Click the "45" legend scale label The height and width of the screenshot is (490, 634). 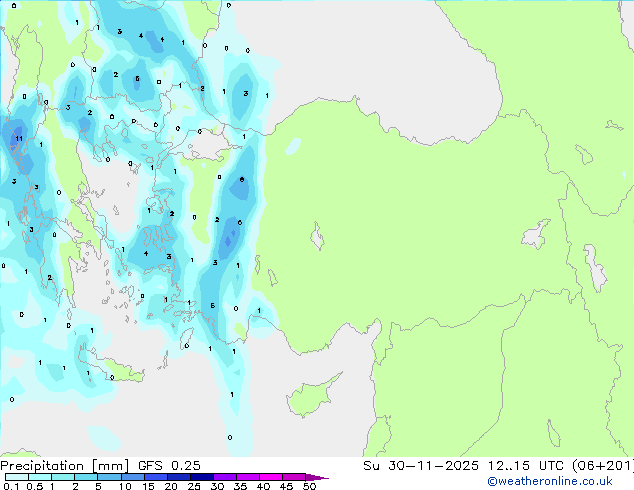[x=287, y=486]
